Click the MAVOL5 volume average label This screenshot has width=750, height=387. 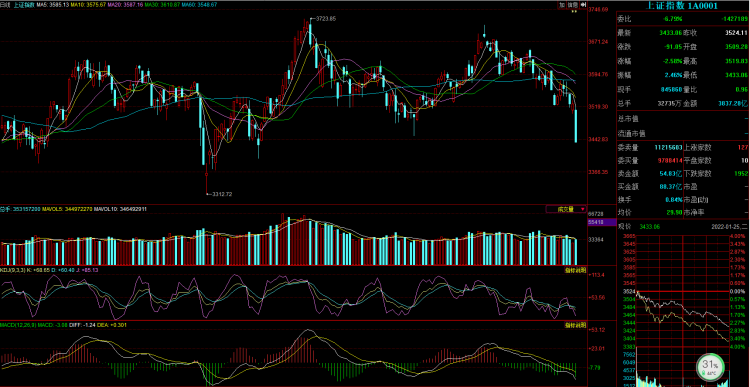(66, 209)
